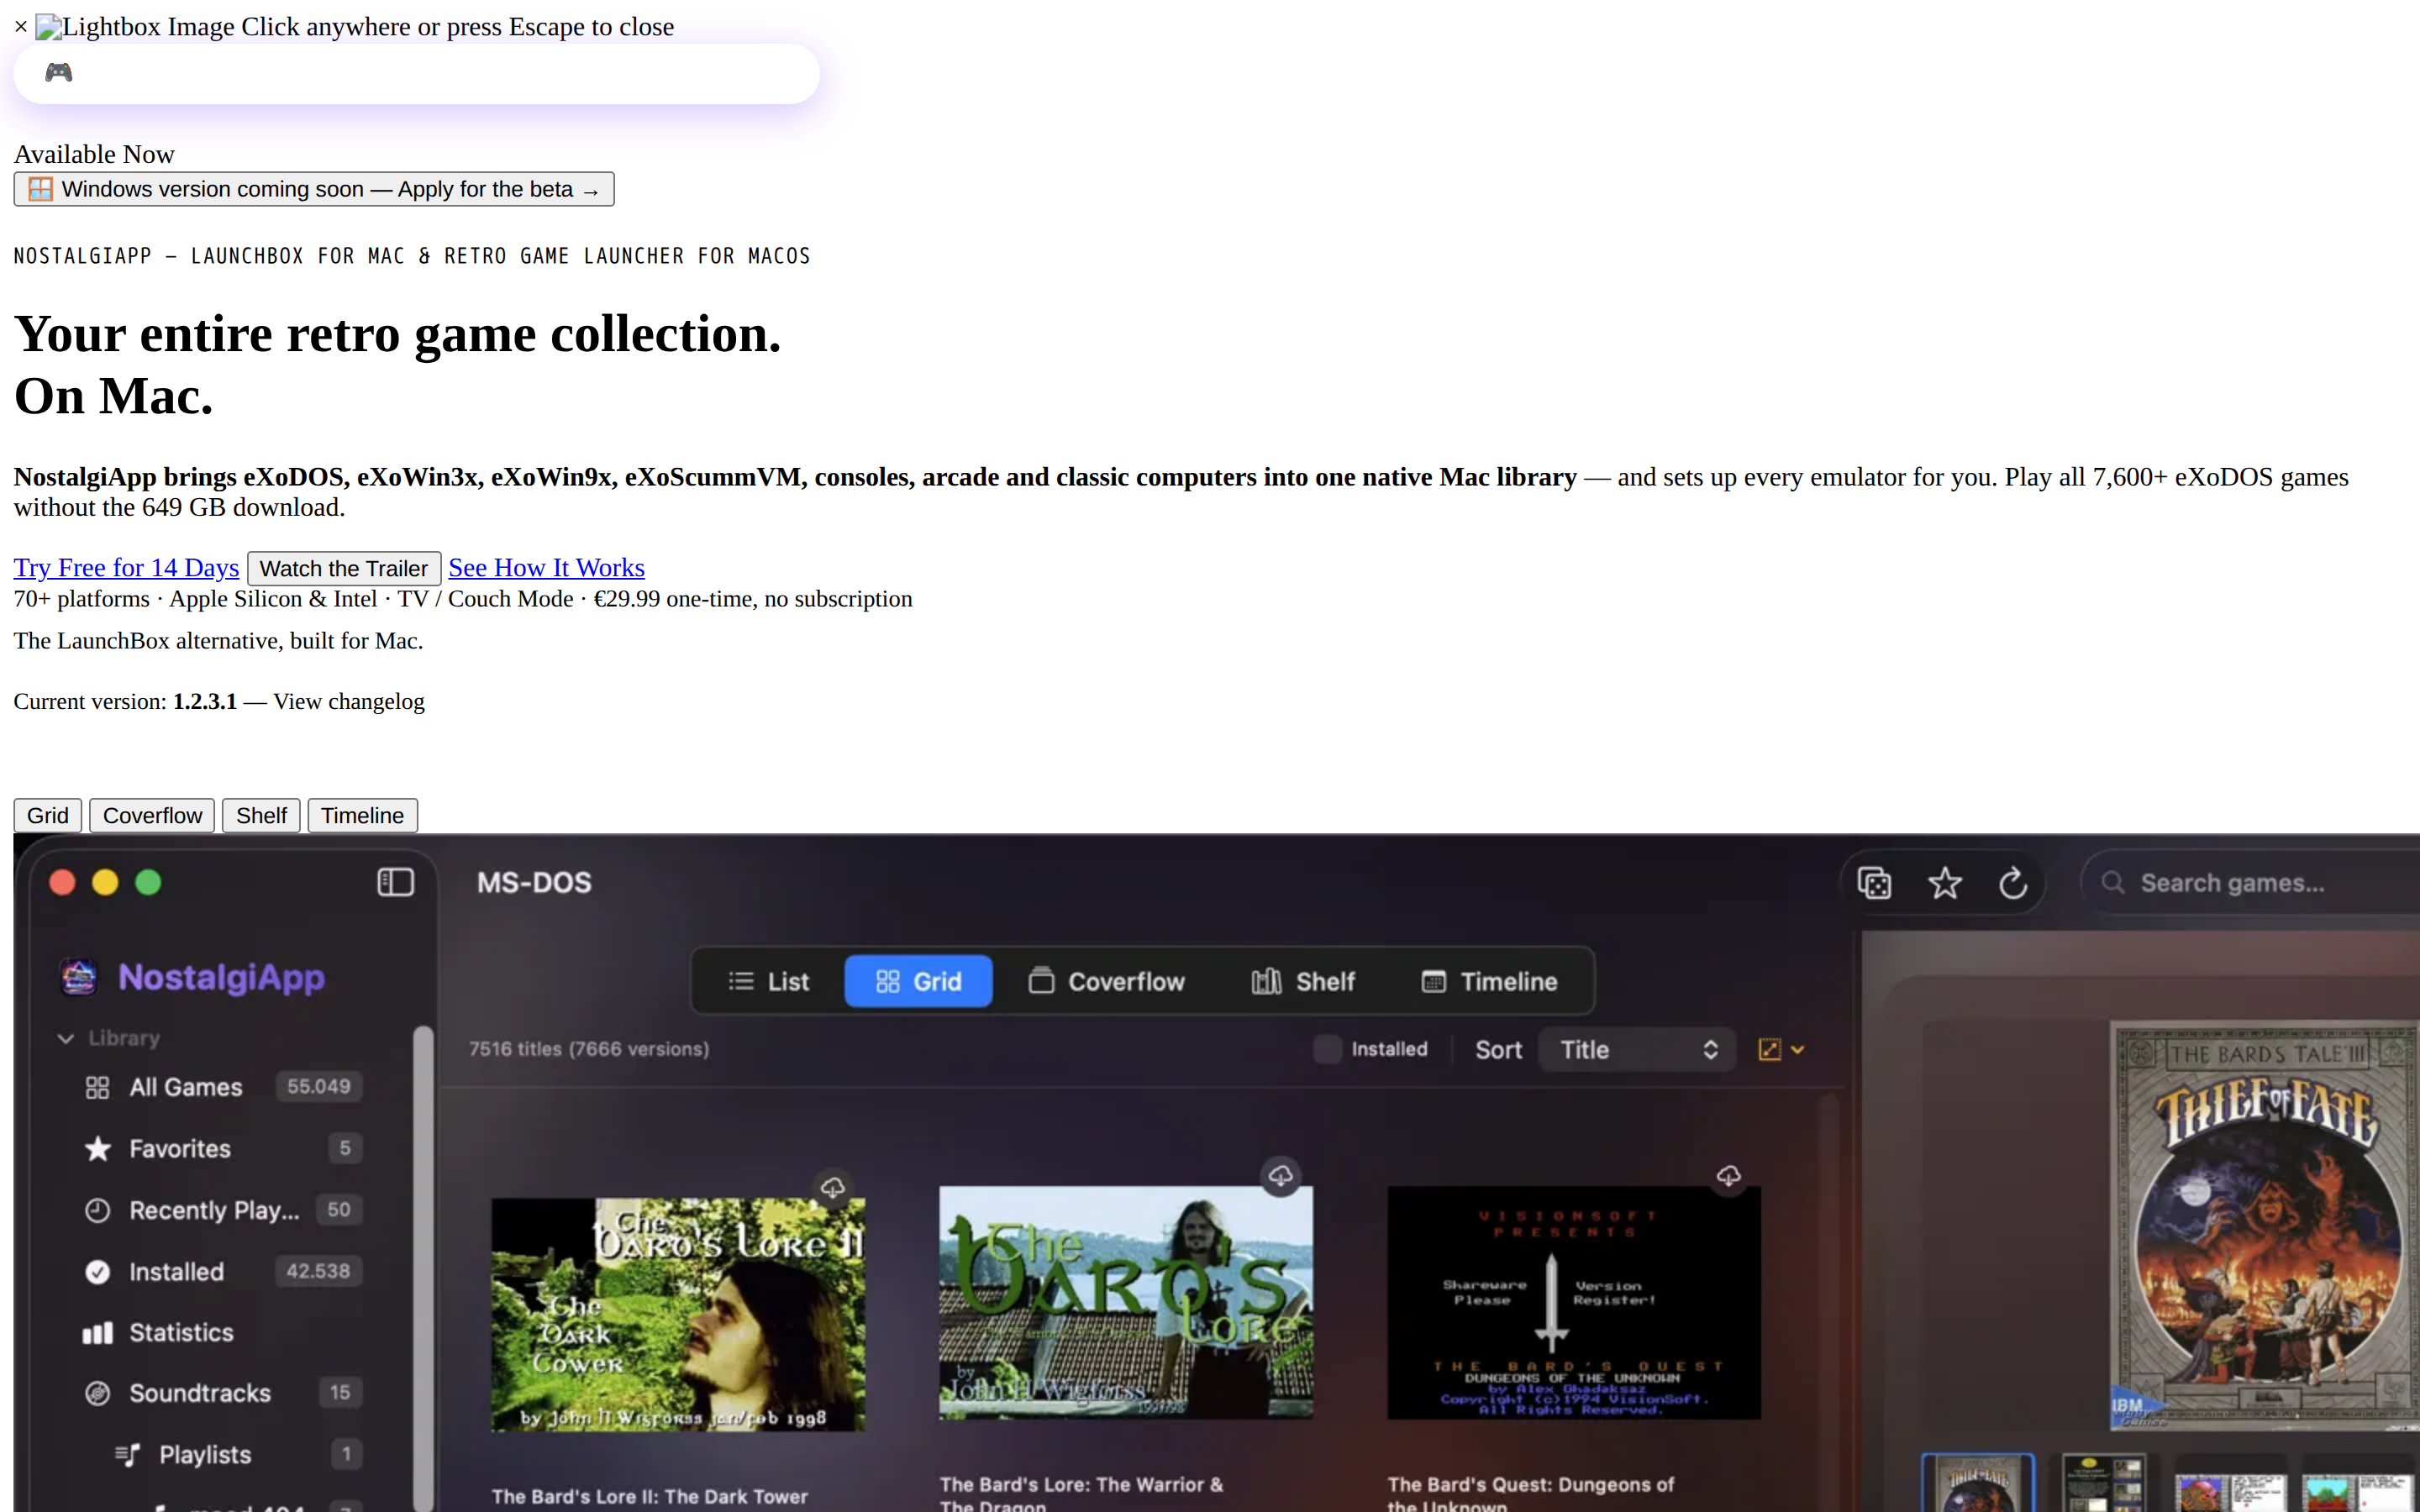Open Recently Played in sidebar

222,1210
